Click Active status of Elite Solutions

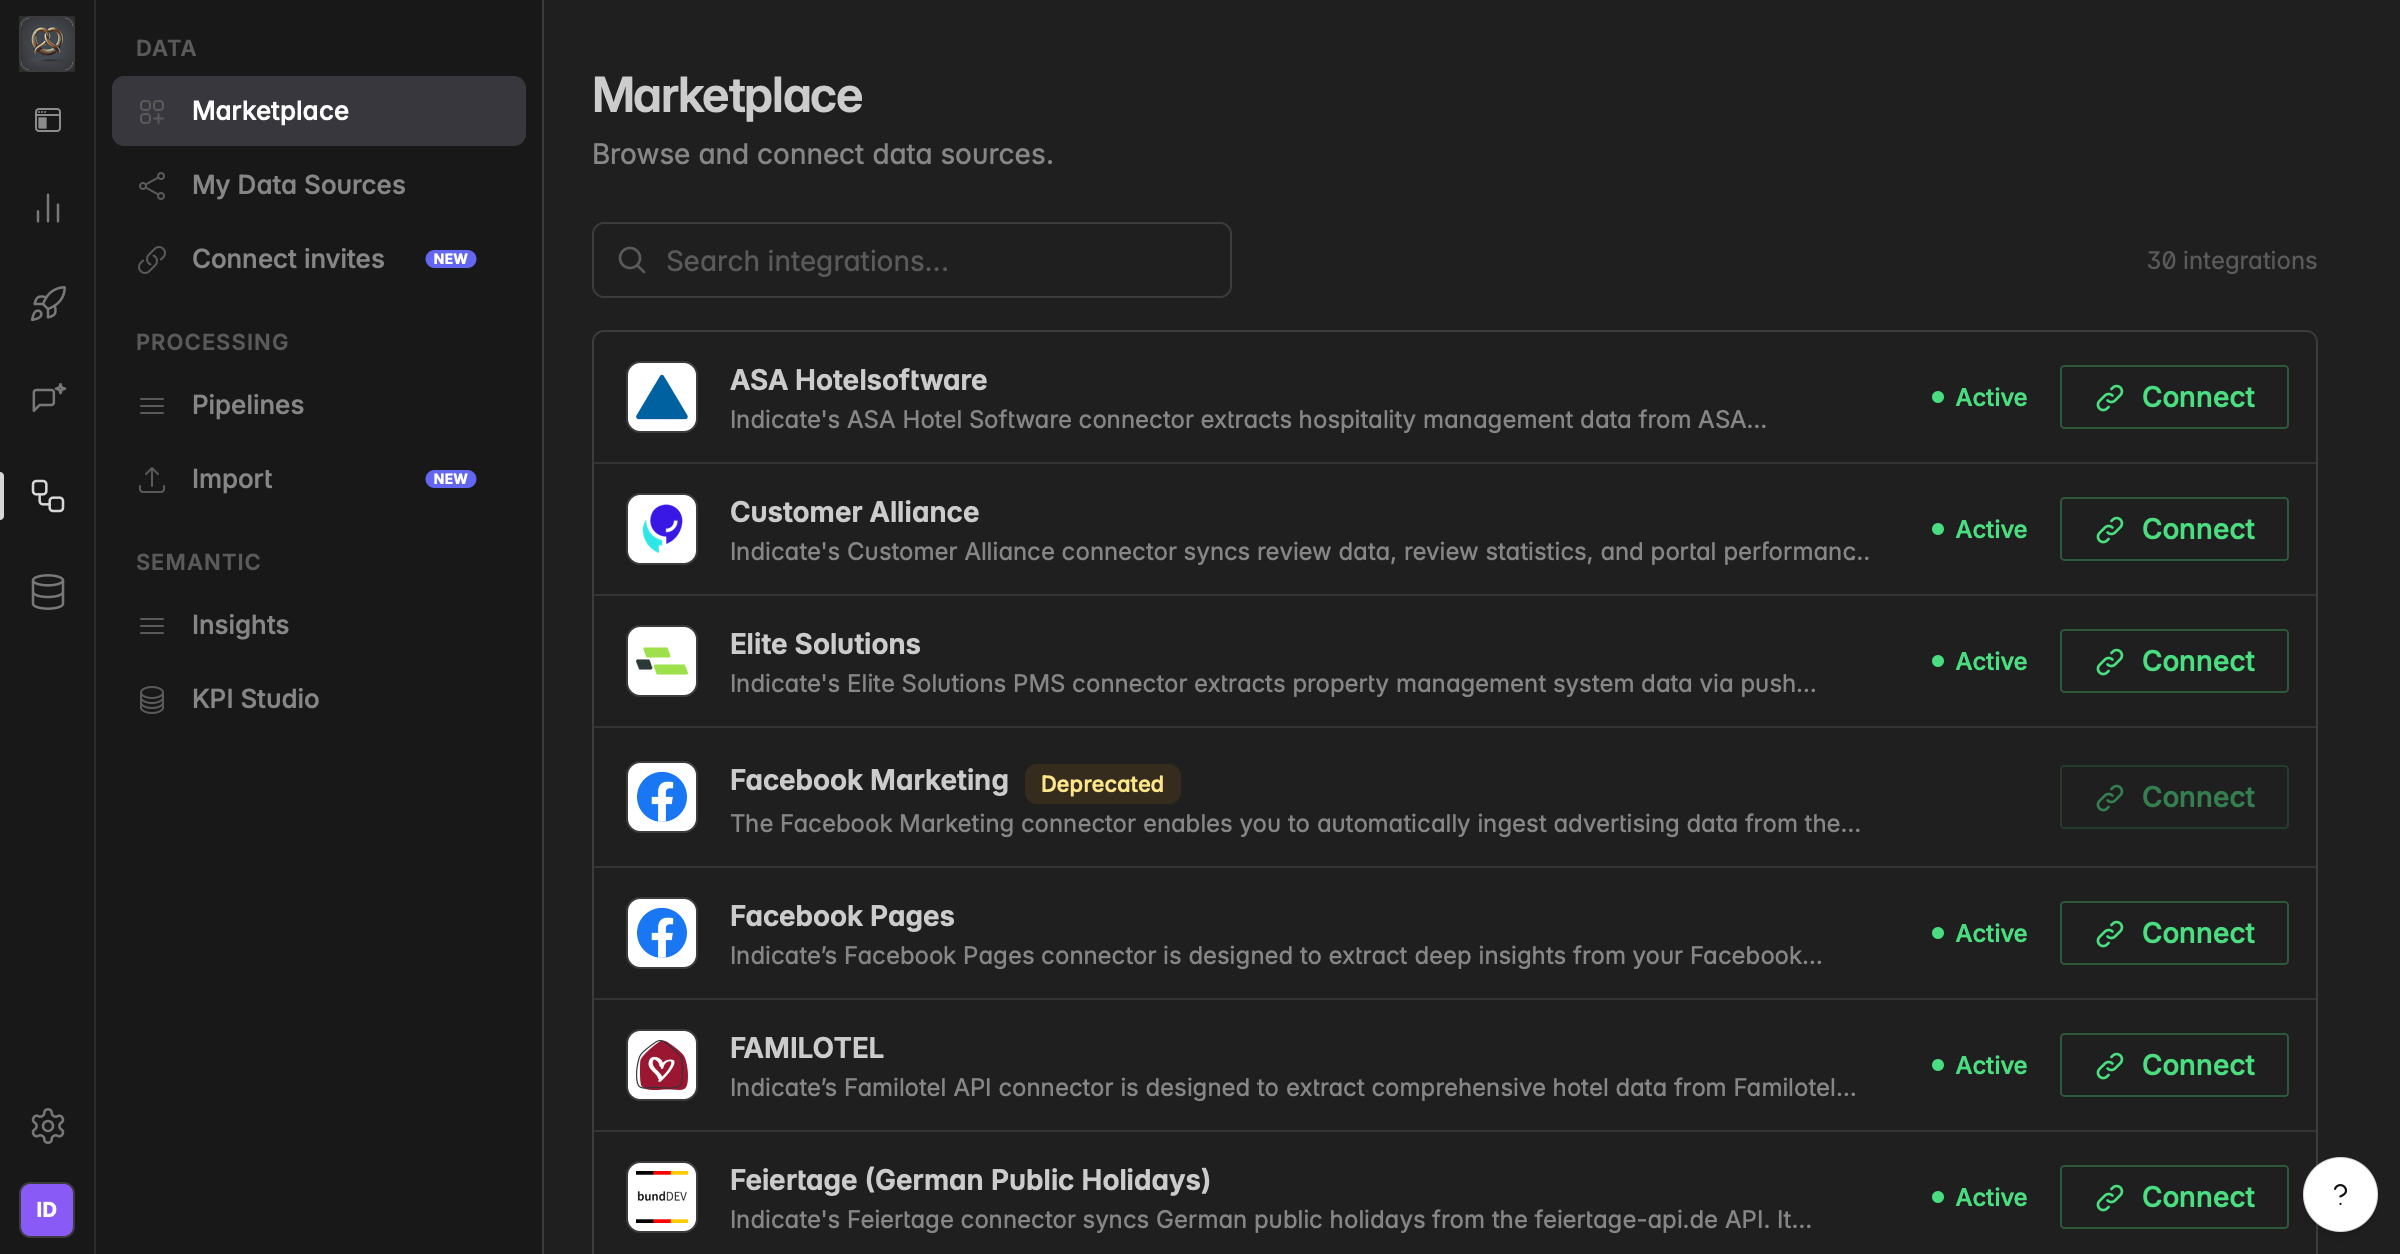(1979, 661)
